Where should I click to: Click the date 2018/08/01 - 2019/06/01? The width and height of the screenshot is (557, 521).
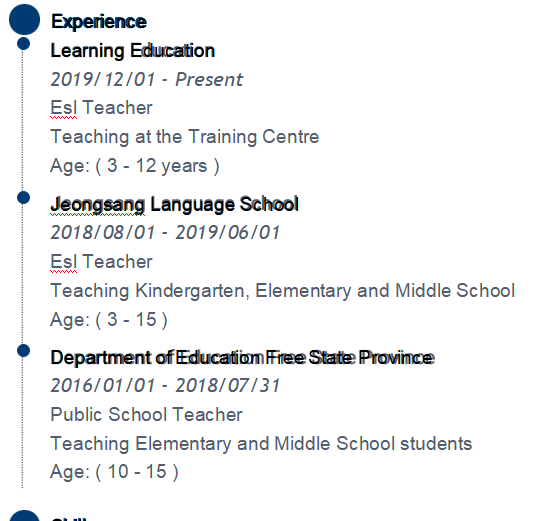pos(165,233)
